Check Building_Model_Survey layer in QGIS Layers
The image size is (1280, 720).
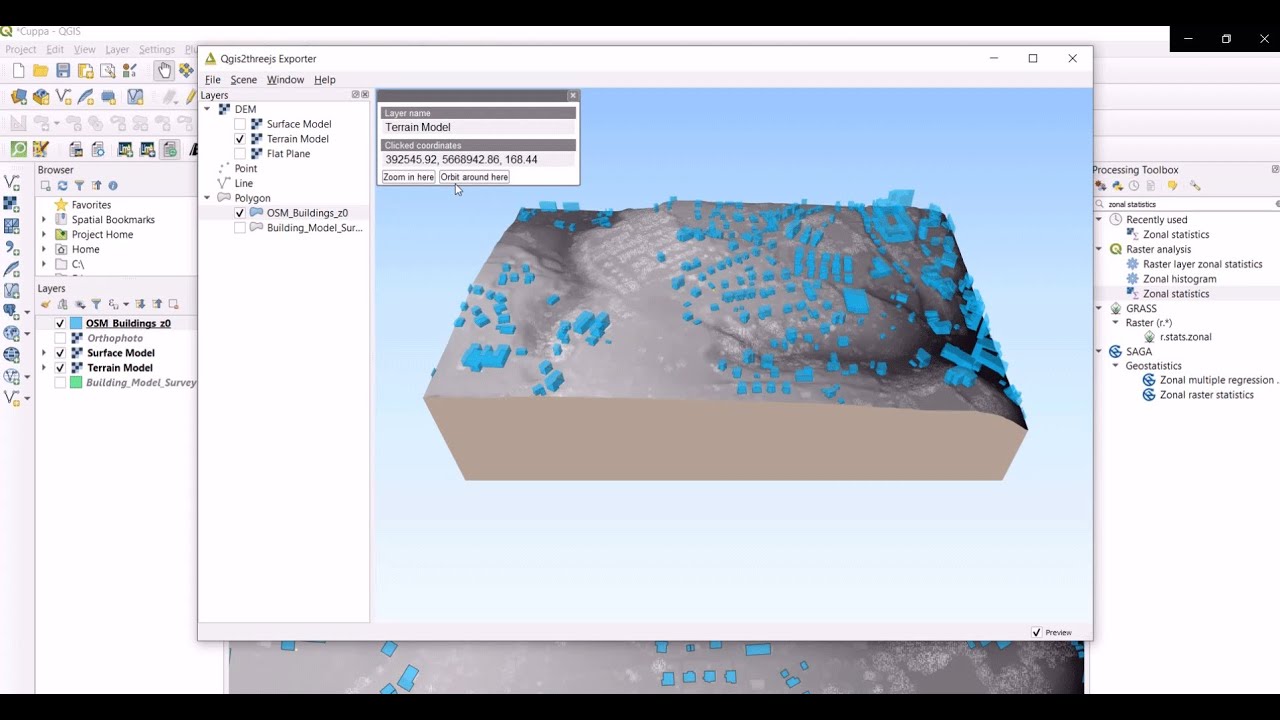(x=60, y=382)
